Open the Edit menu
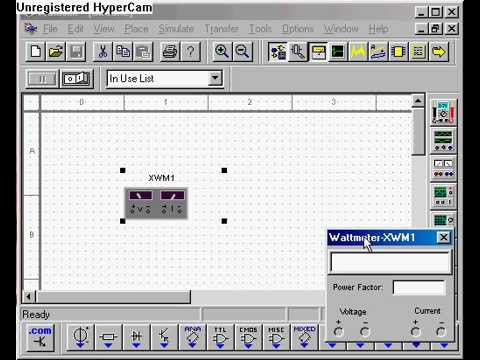This screenshot has width=480, height=360. point(75,29)
